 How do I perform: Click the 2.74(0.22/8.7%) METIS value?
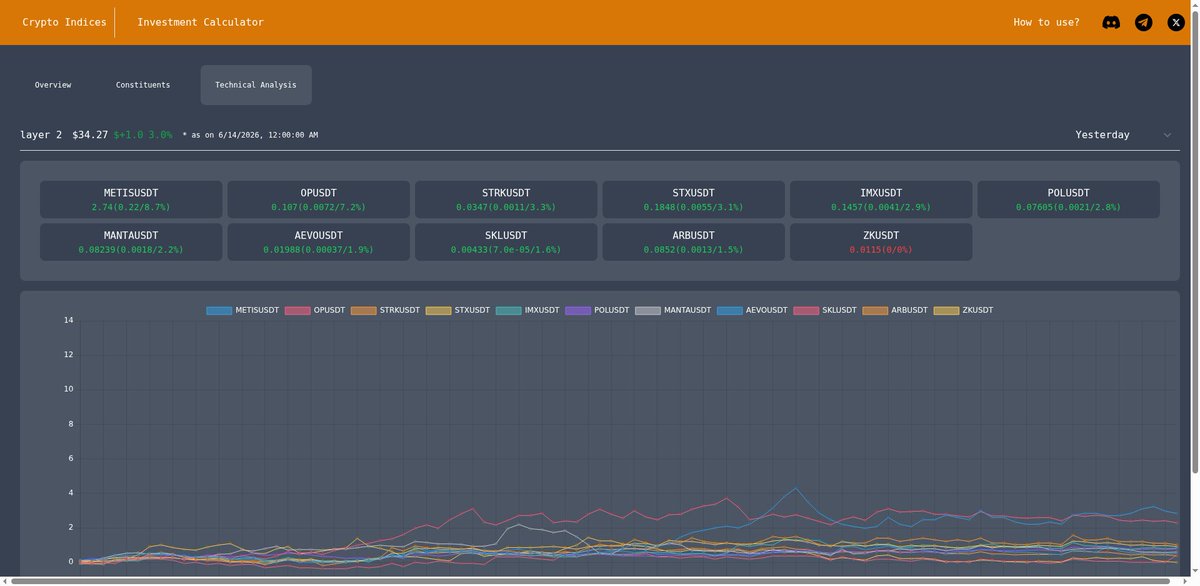point(131,207)
